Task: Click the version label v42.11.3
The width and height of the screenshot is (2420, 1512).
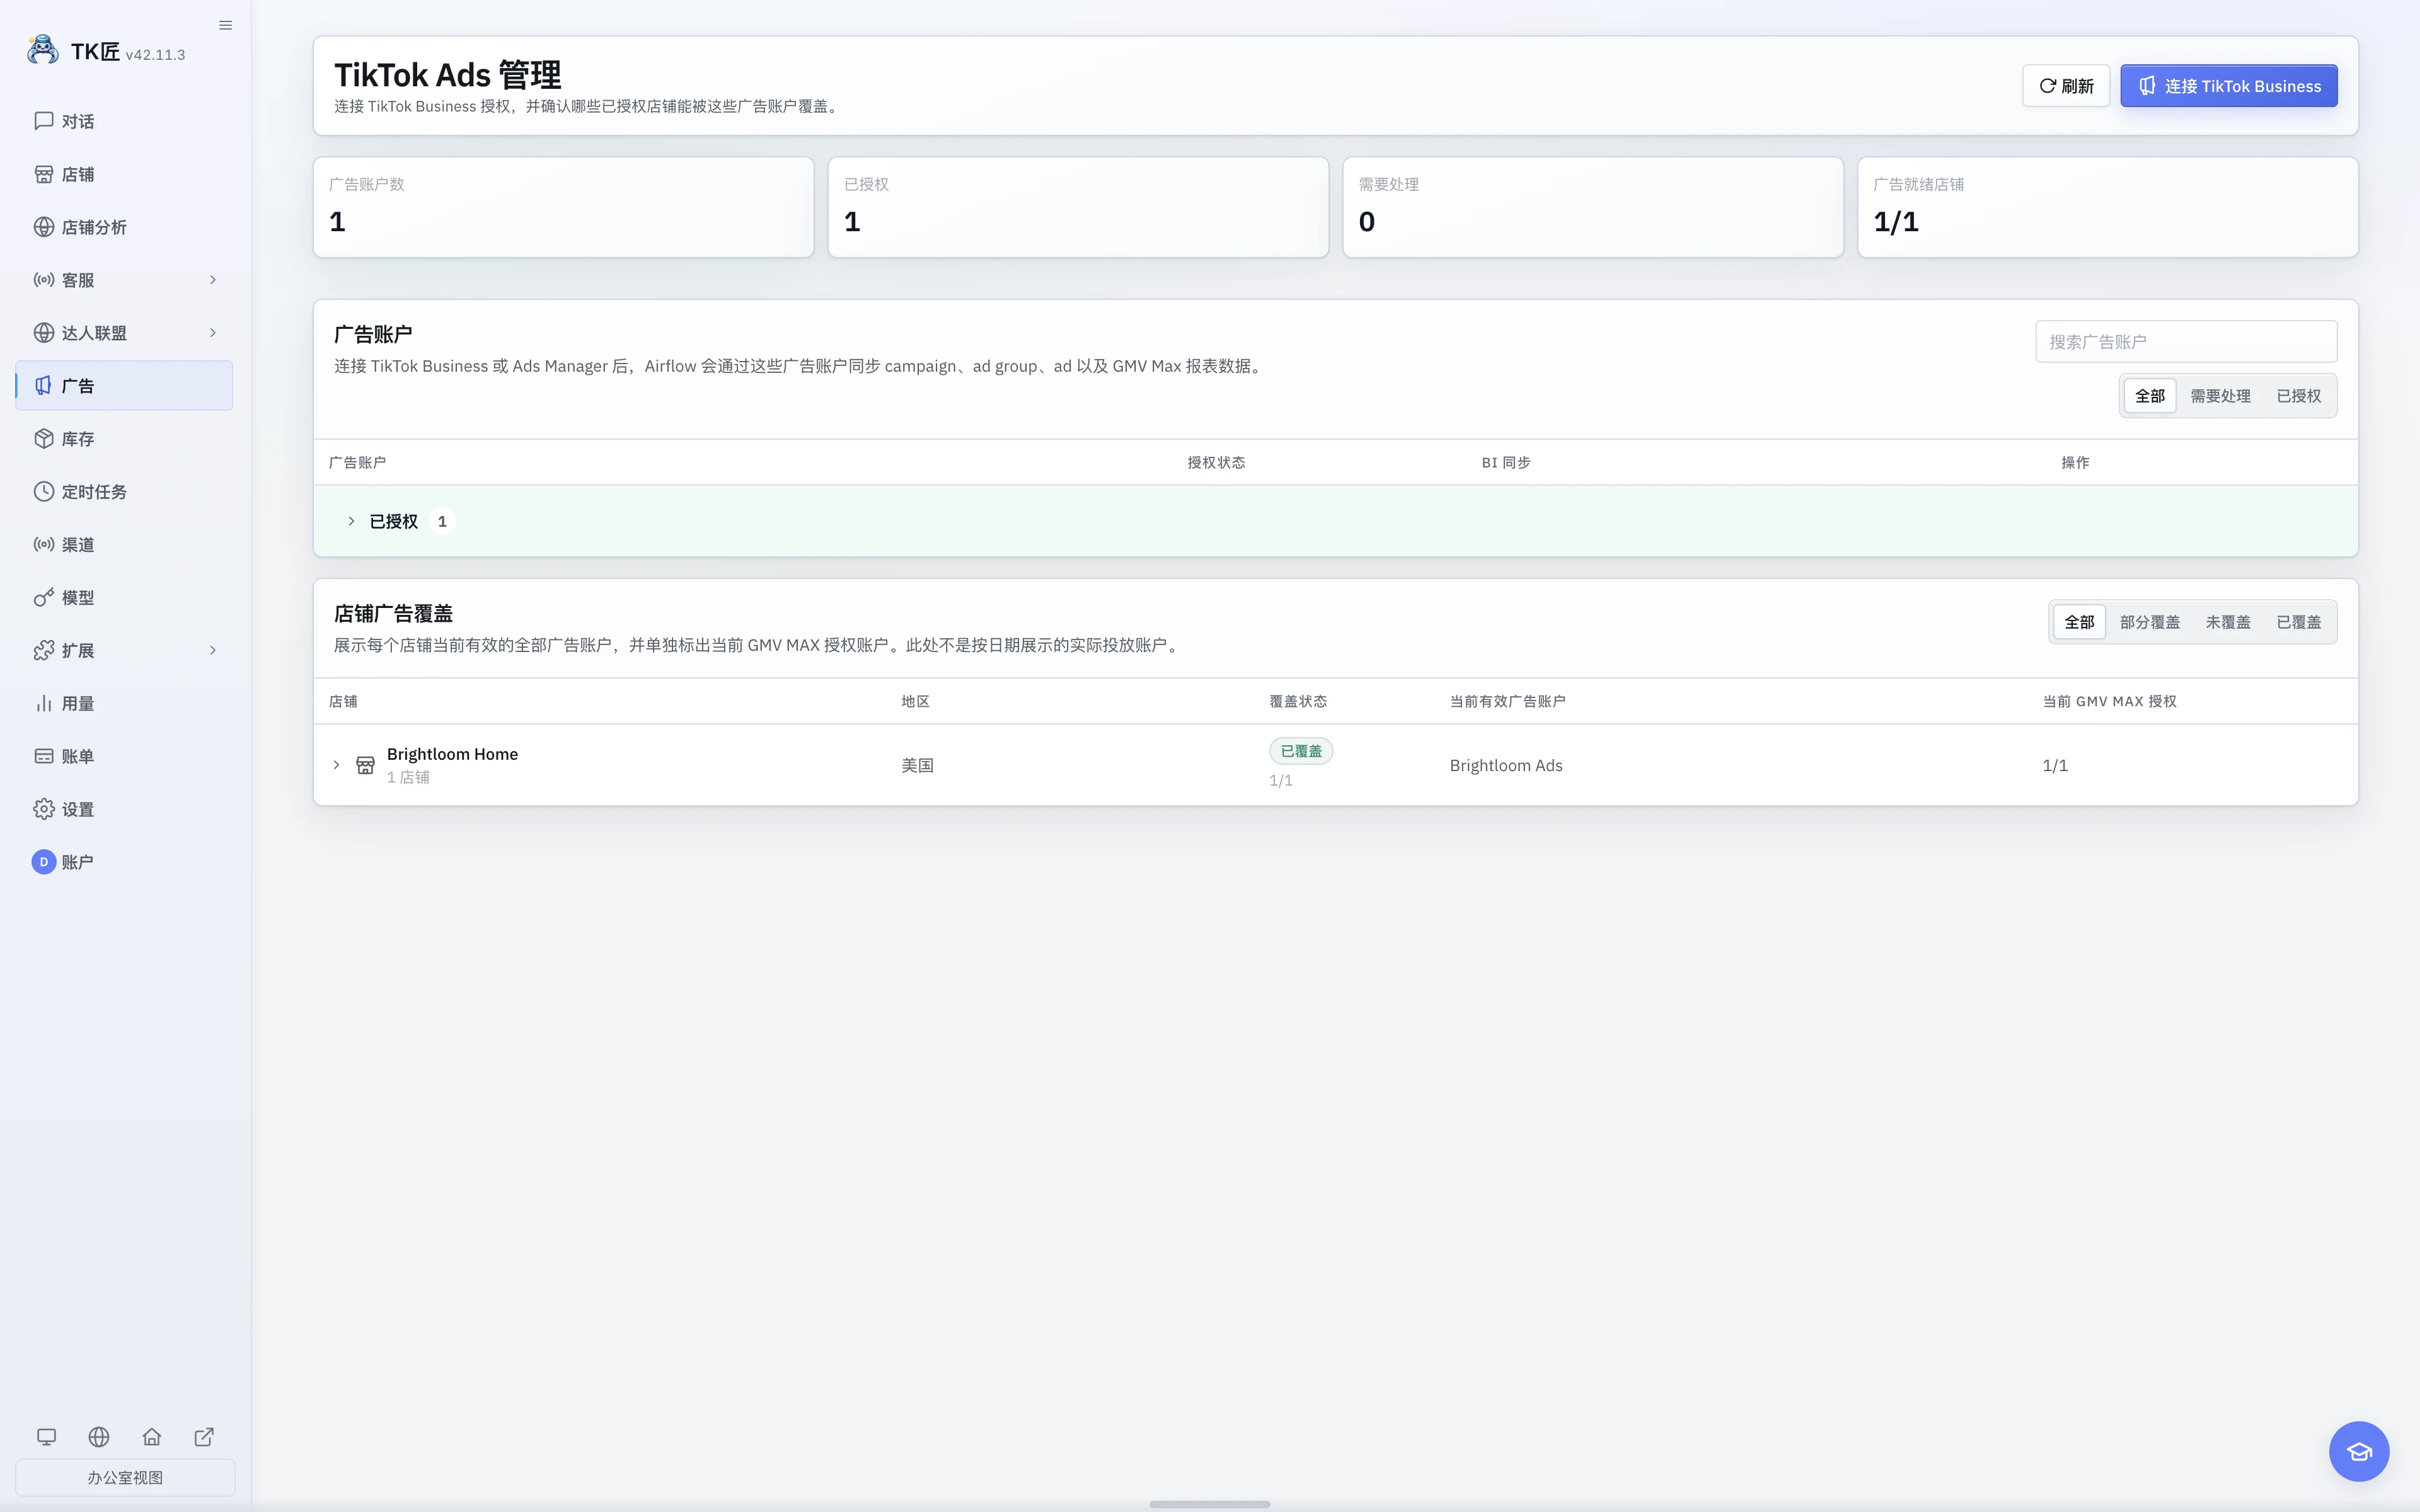Action: tap(155, 55)
